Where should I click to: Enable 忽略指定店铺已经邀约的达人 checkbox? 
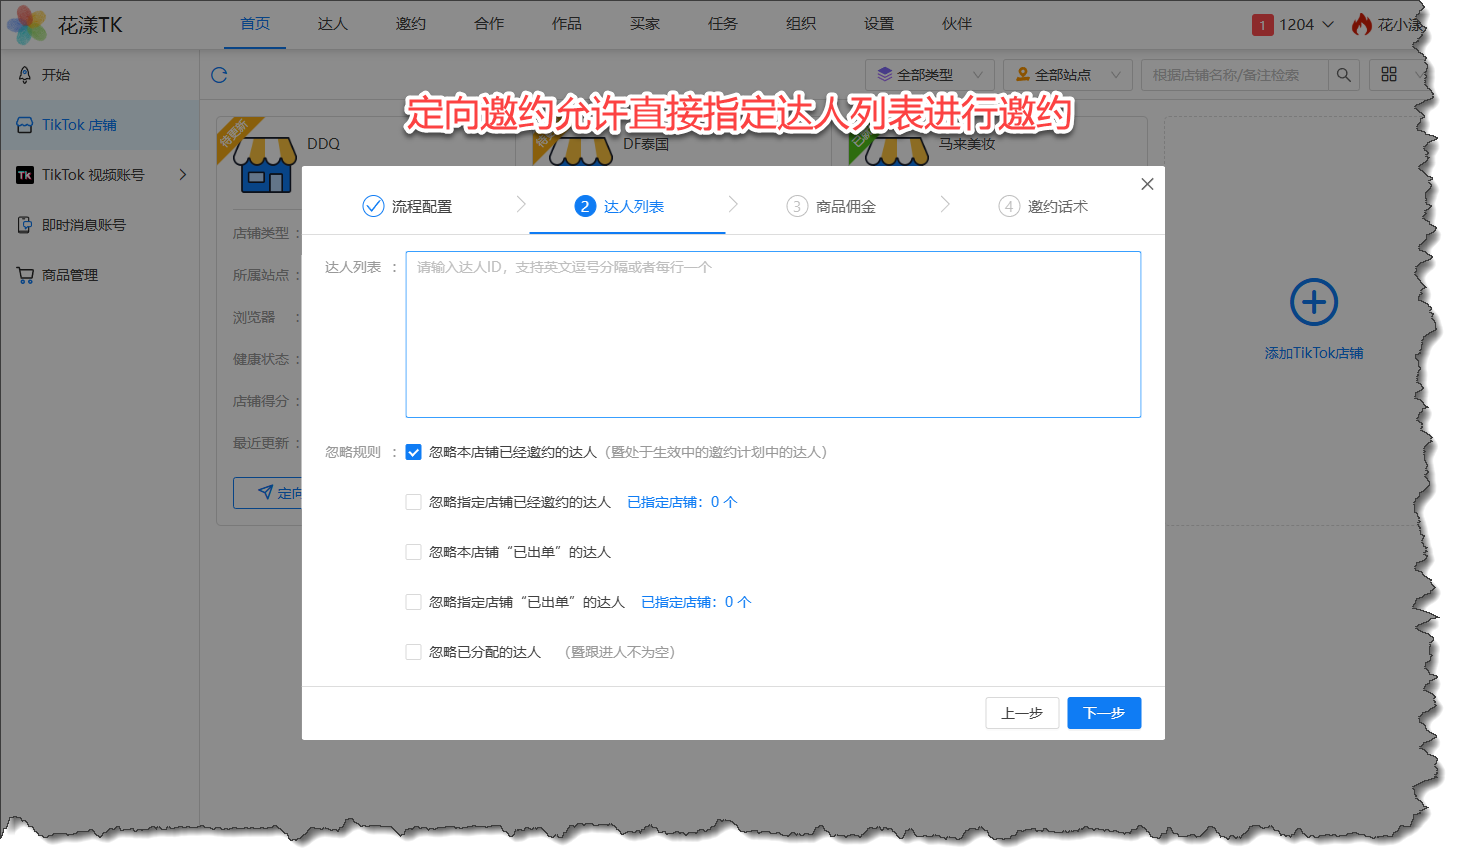tap(413, 502)
